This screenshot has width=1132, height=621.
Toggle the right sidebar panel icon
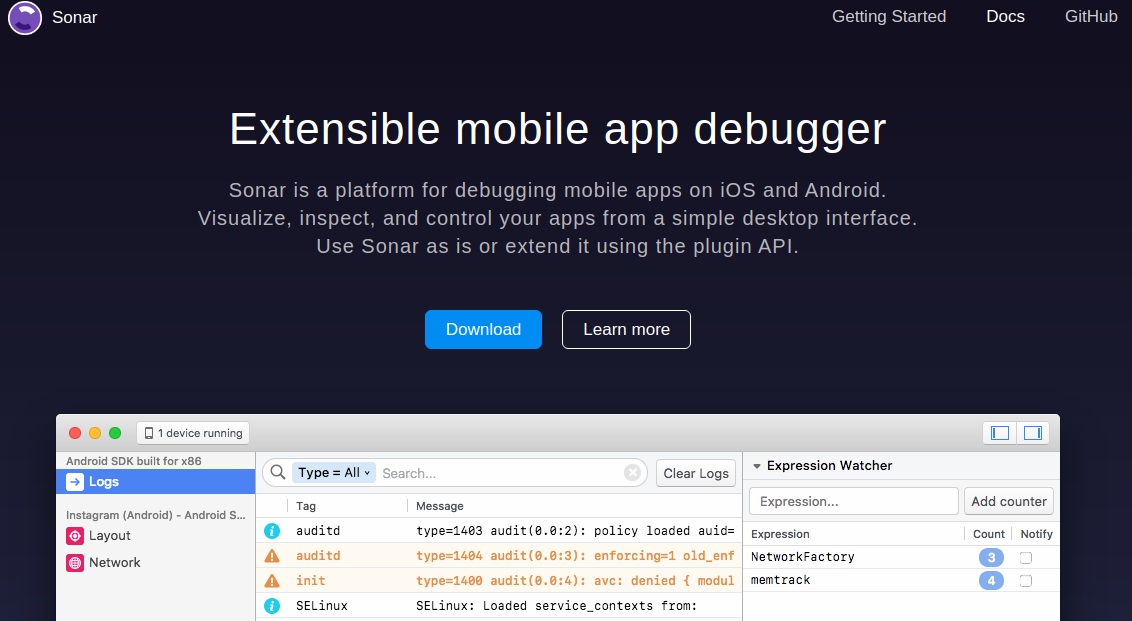[1033, 433]
